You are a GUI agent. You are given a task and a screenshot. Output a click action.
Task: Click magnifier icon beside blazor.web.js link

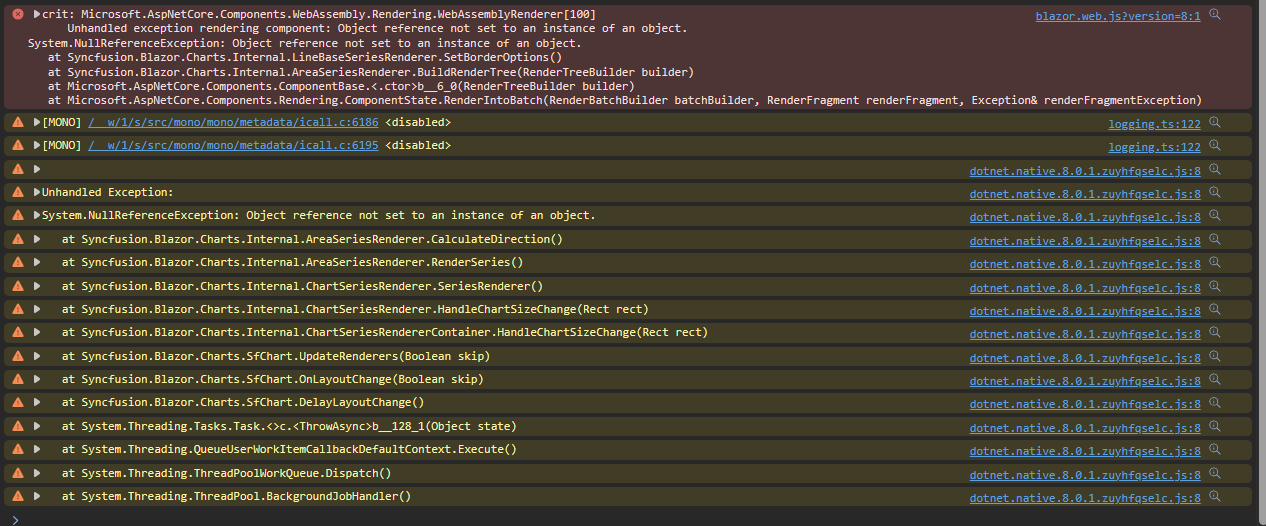pyautogui.click(x=1215, y=15)
